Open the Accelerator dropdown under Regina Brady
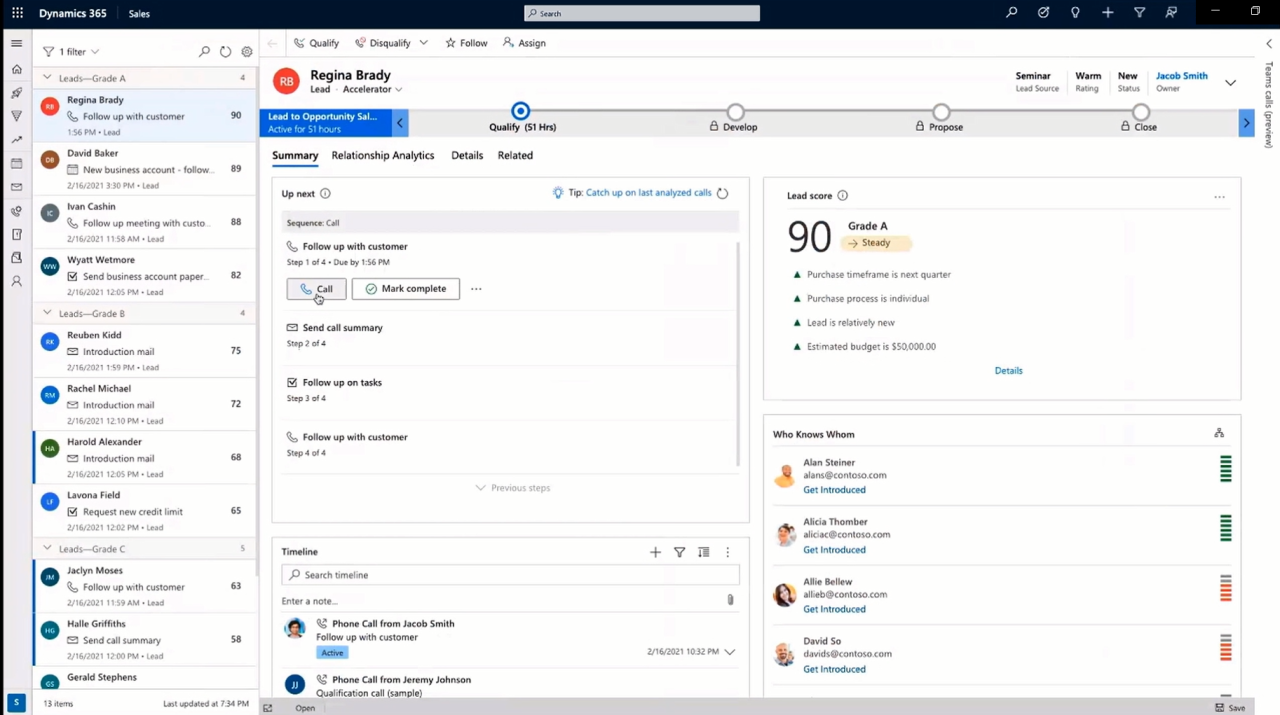The height and width of the screenshot is (715, 1280). pyautogui.click(x=397, y=88)
